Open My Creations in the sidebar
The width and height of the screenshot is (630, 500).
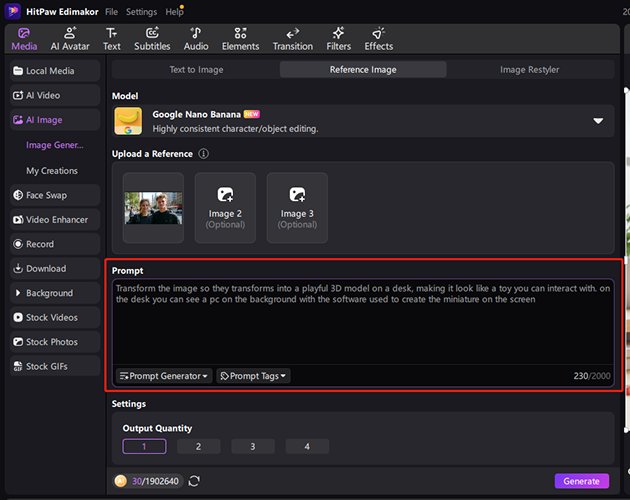(x=52, y=171)
